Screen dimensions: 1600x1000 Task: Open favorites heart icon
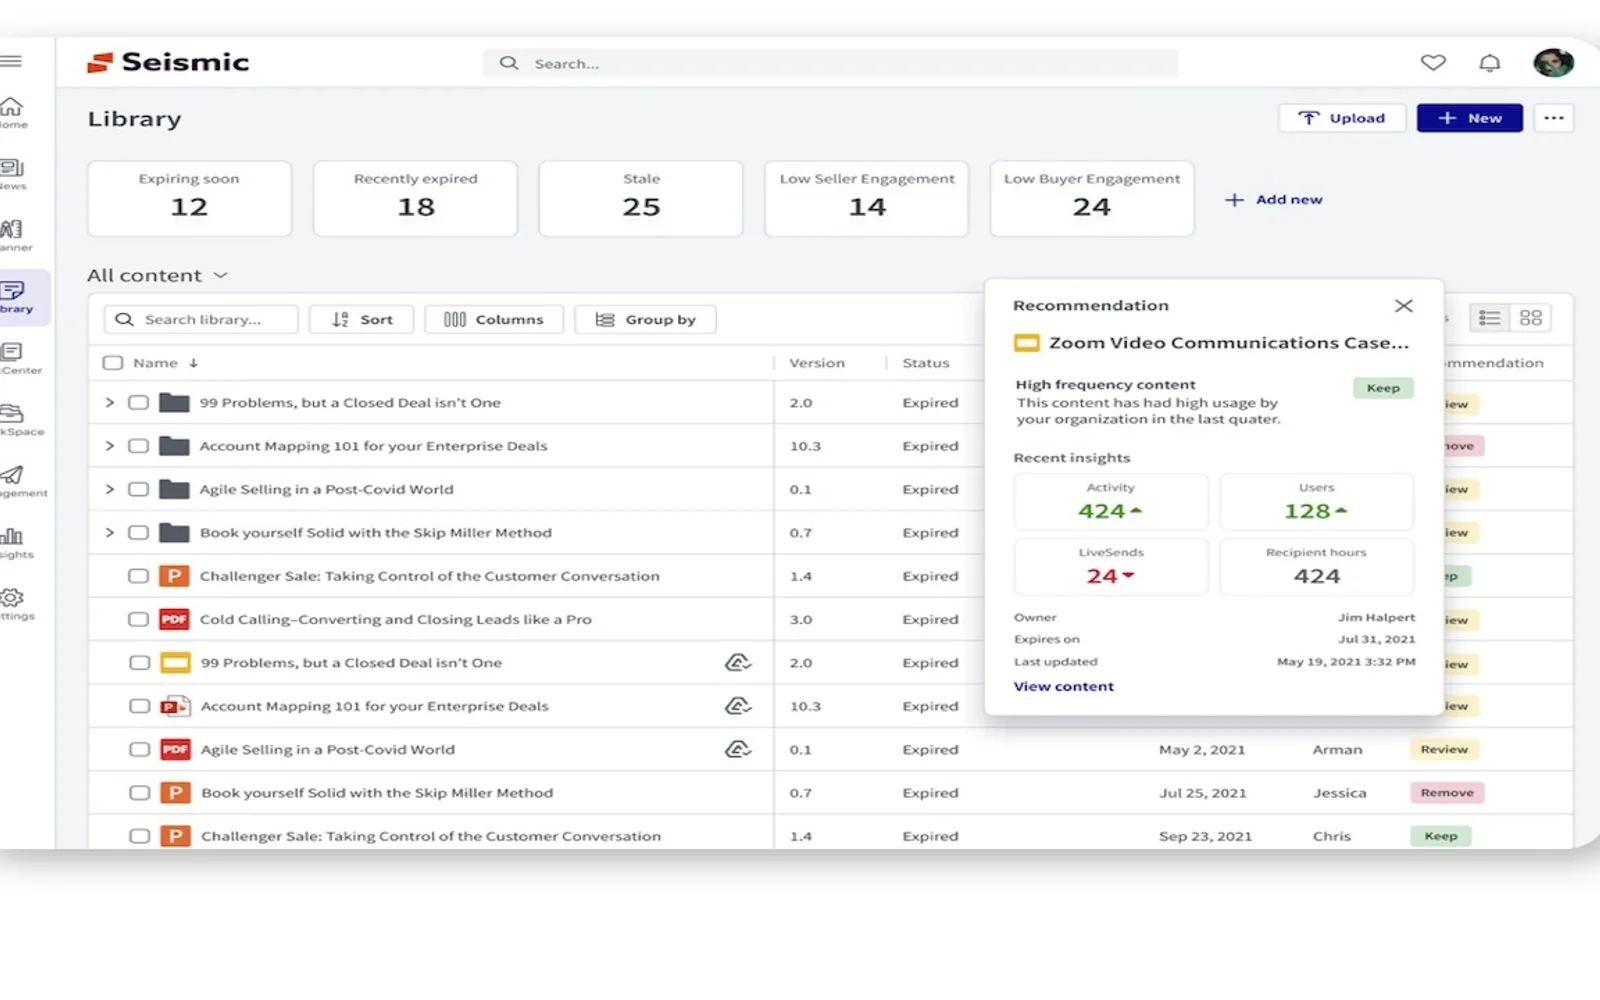(x=1433, y=62)
